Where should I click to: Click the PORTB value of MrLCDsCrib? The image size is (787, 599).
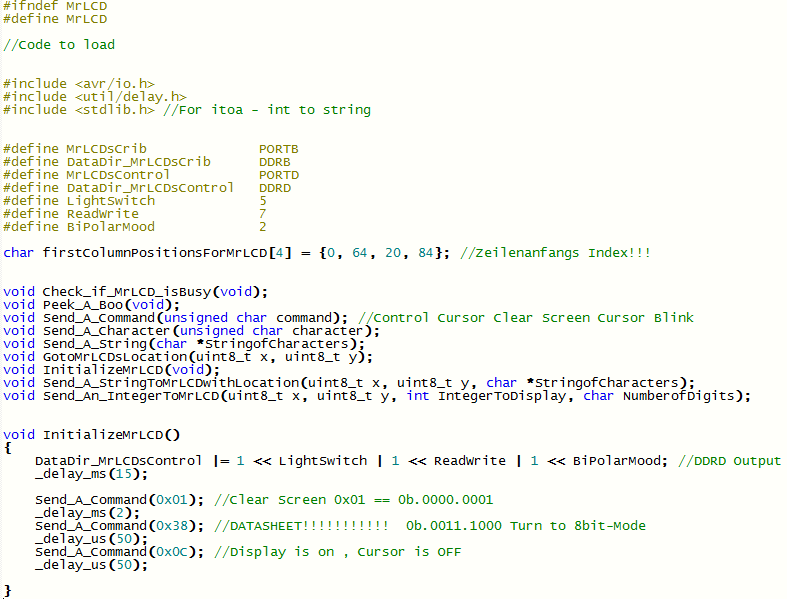point(279,149)
